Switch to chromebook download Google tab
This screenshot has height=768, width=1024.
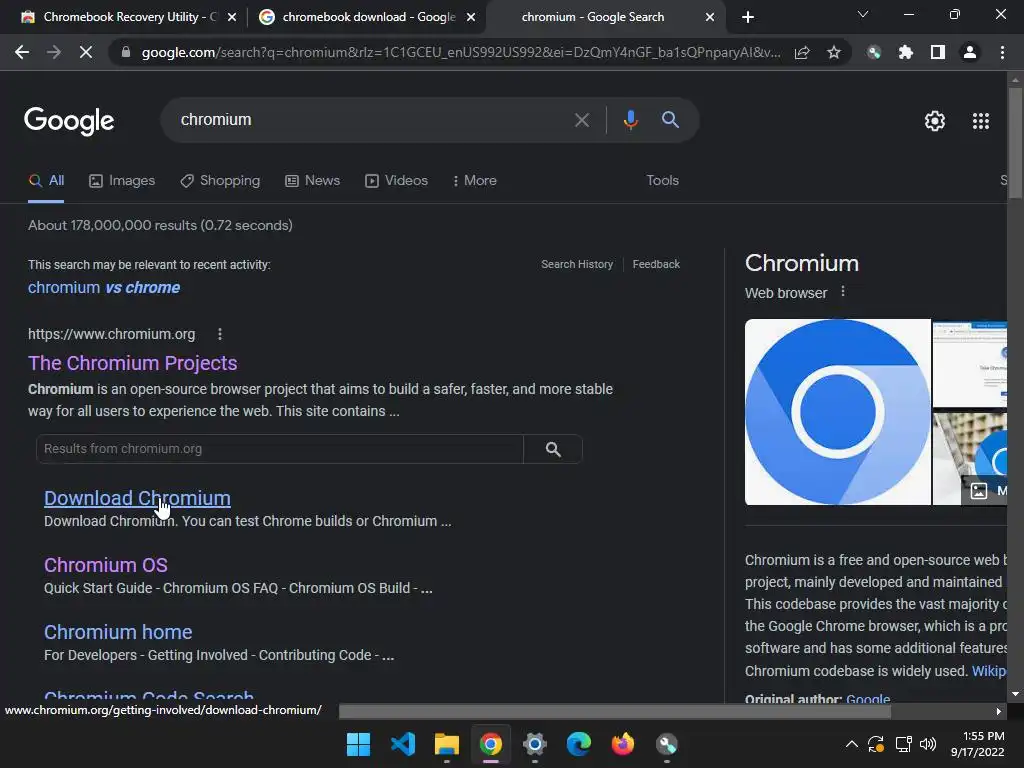pyautogui.click(x=367, y=17)
